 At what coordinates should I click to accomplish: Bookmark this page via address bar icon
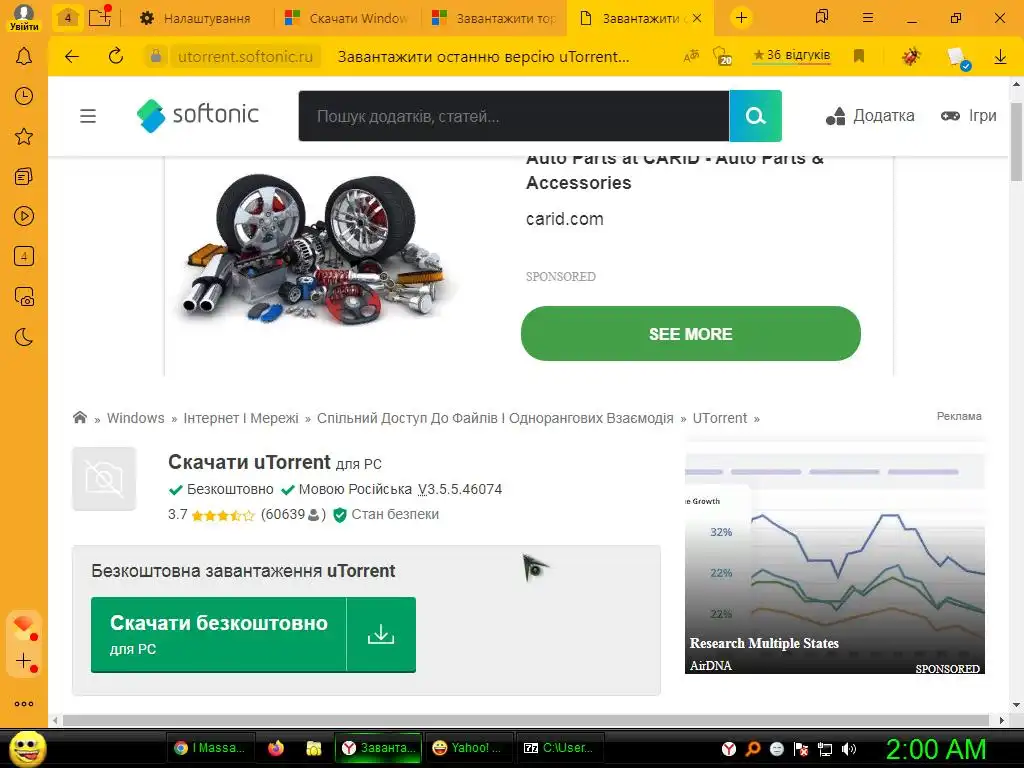pyautogui.click(x=859, y=56)
